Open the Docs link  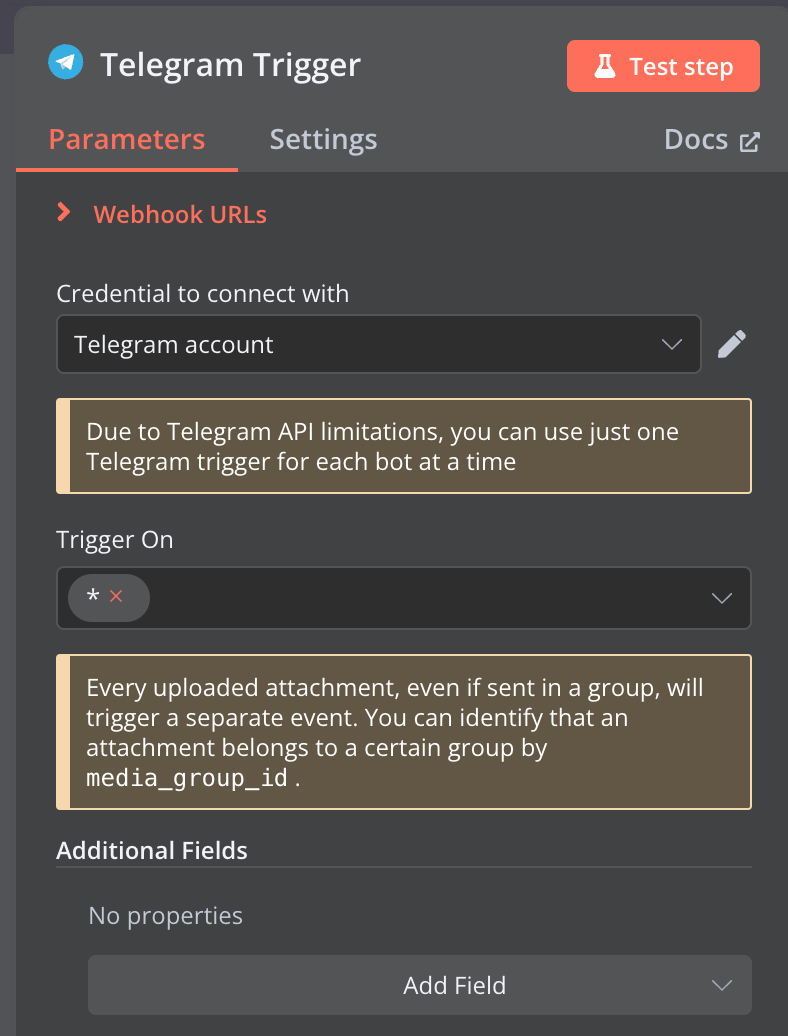coord(696,139)
